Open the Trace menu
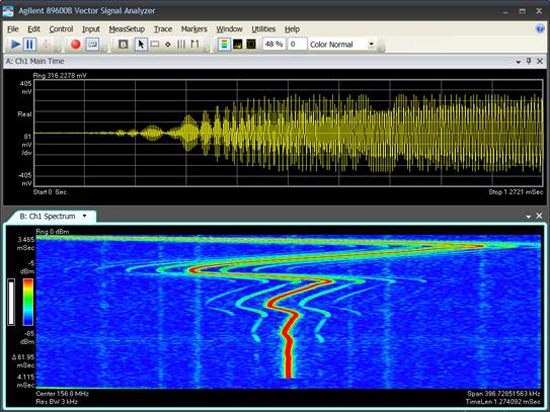The image size is (550, 412). click(163, 29)
